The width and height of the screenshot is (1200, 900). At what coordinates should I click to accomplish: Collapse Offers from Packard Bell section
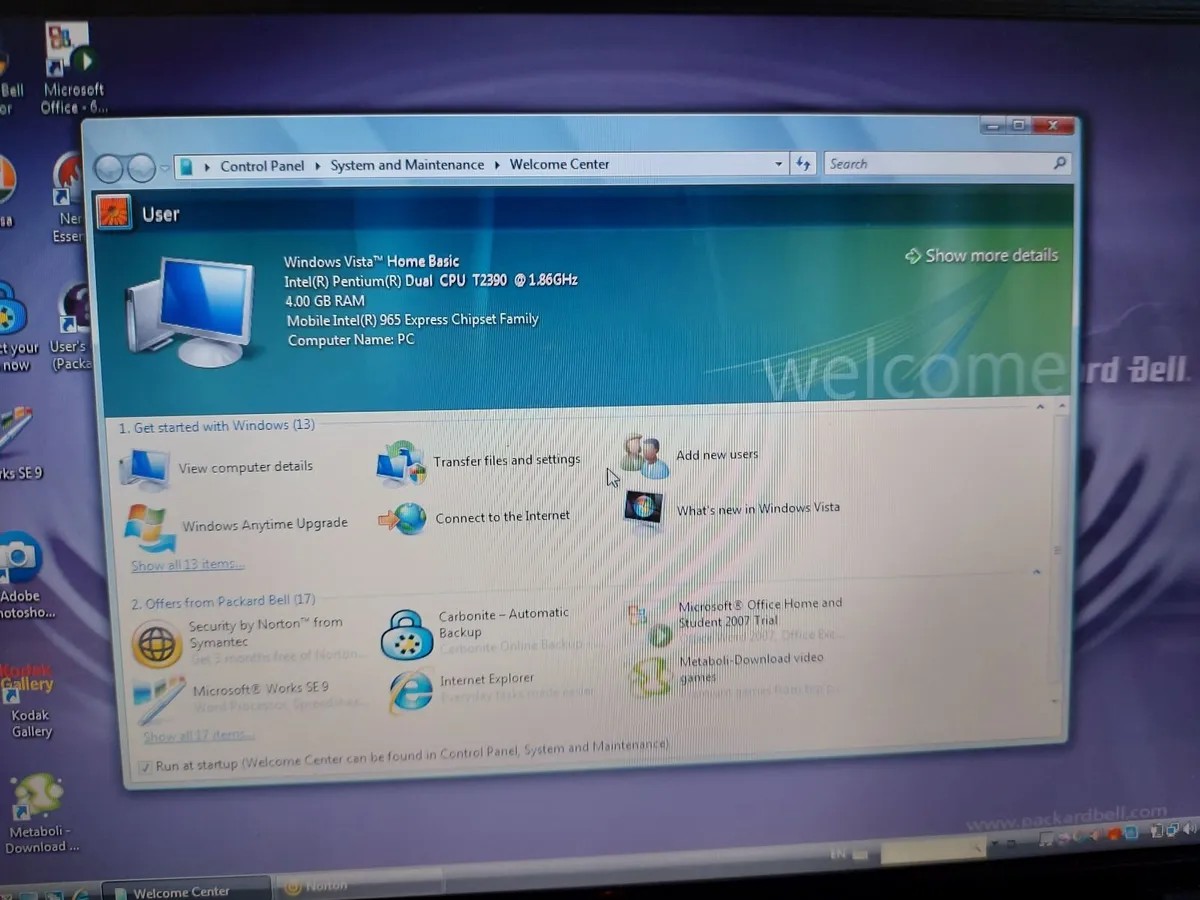(1036, 571)
